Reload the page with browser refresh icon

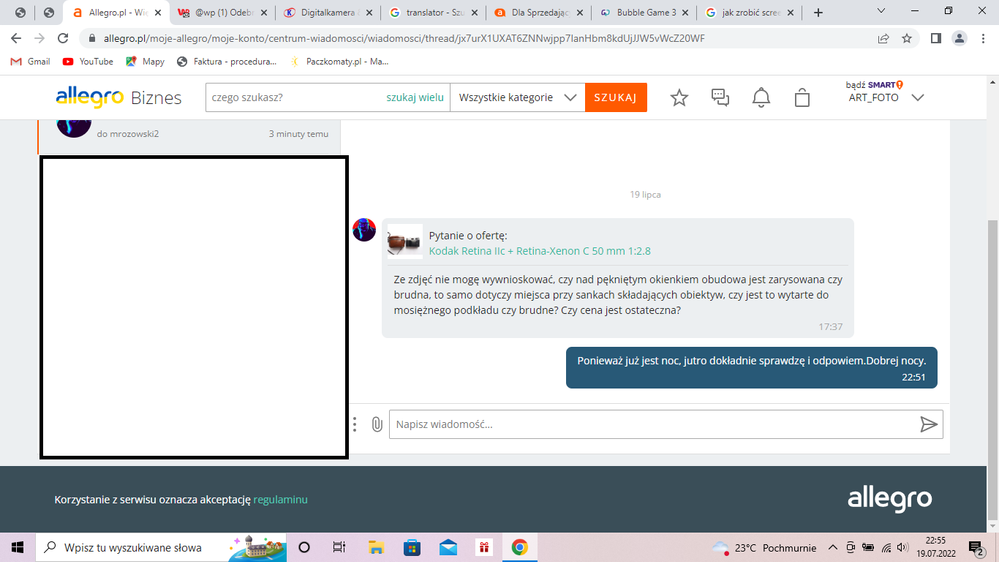(63, 38)
